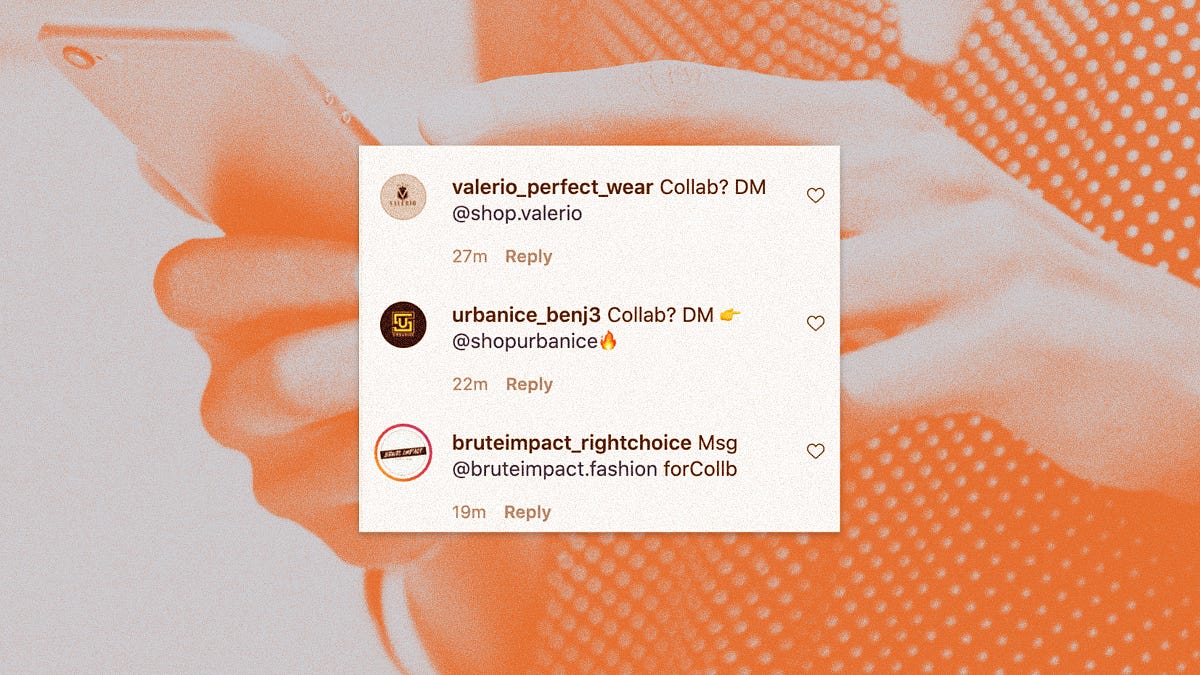This screenshot has width=1200, height=675.
Task: Reply to the valerio_perfect_wear comment
Action: click(x=528, y=256)
